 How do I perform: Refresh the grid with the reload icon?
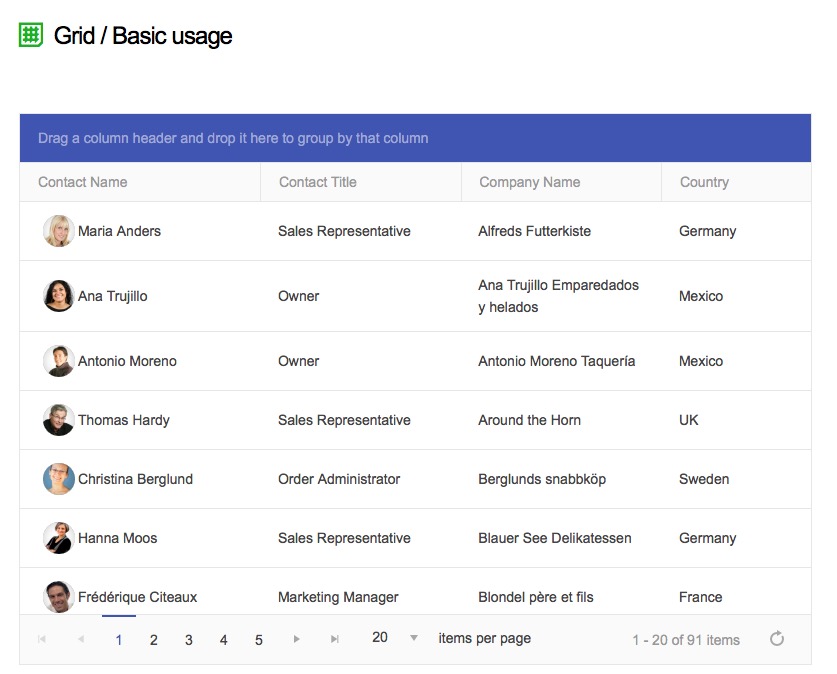tap(777, 638)
